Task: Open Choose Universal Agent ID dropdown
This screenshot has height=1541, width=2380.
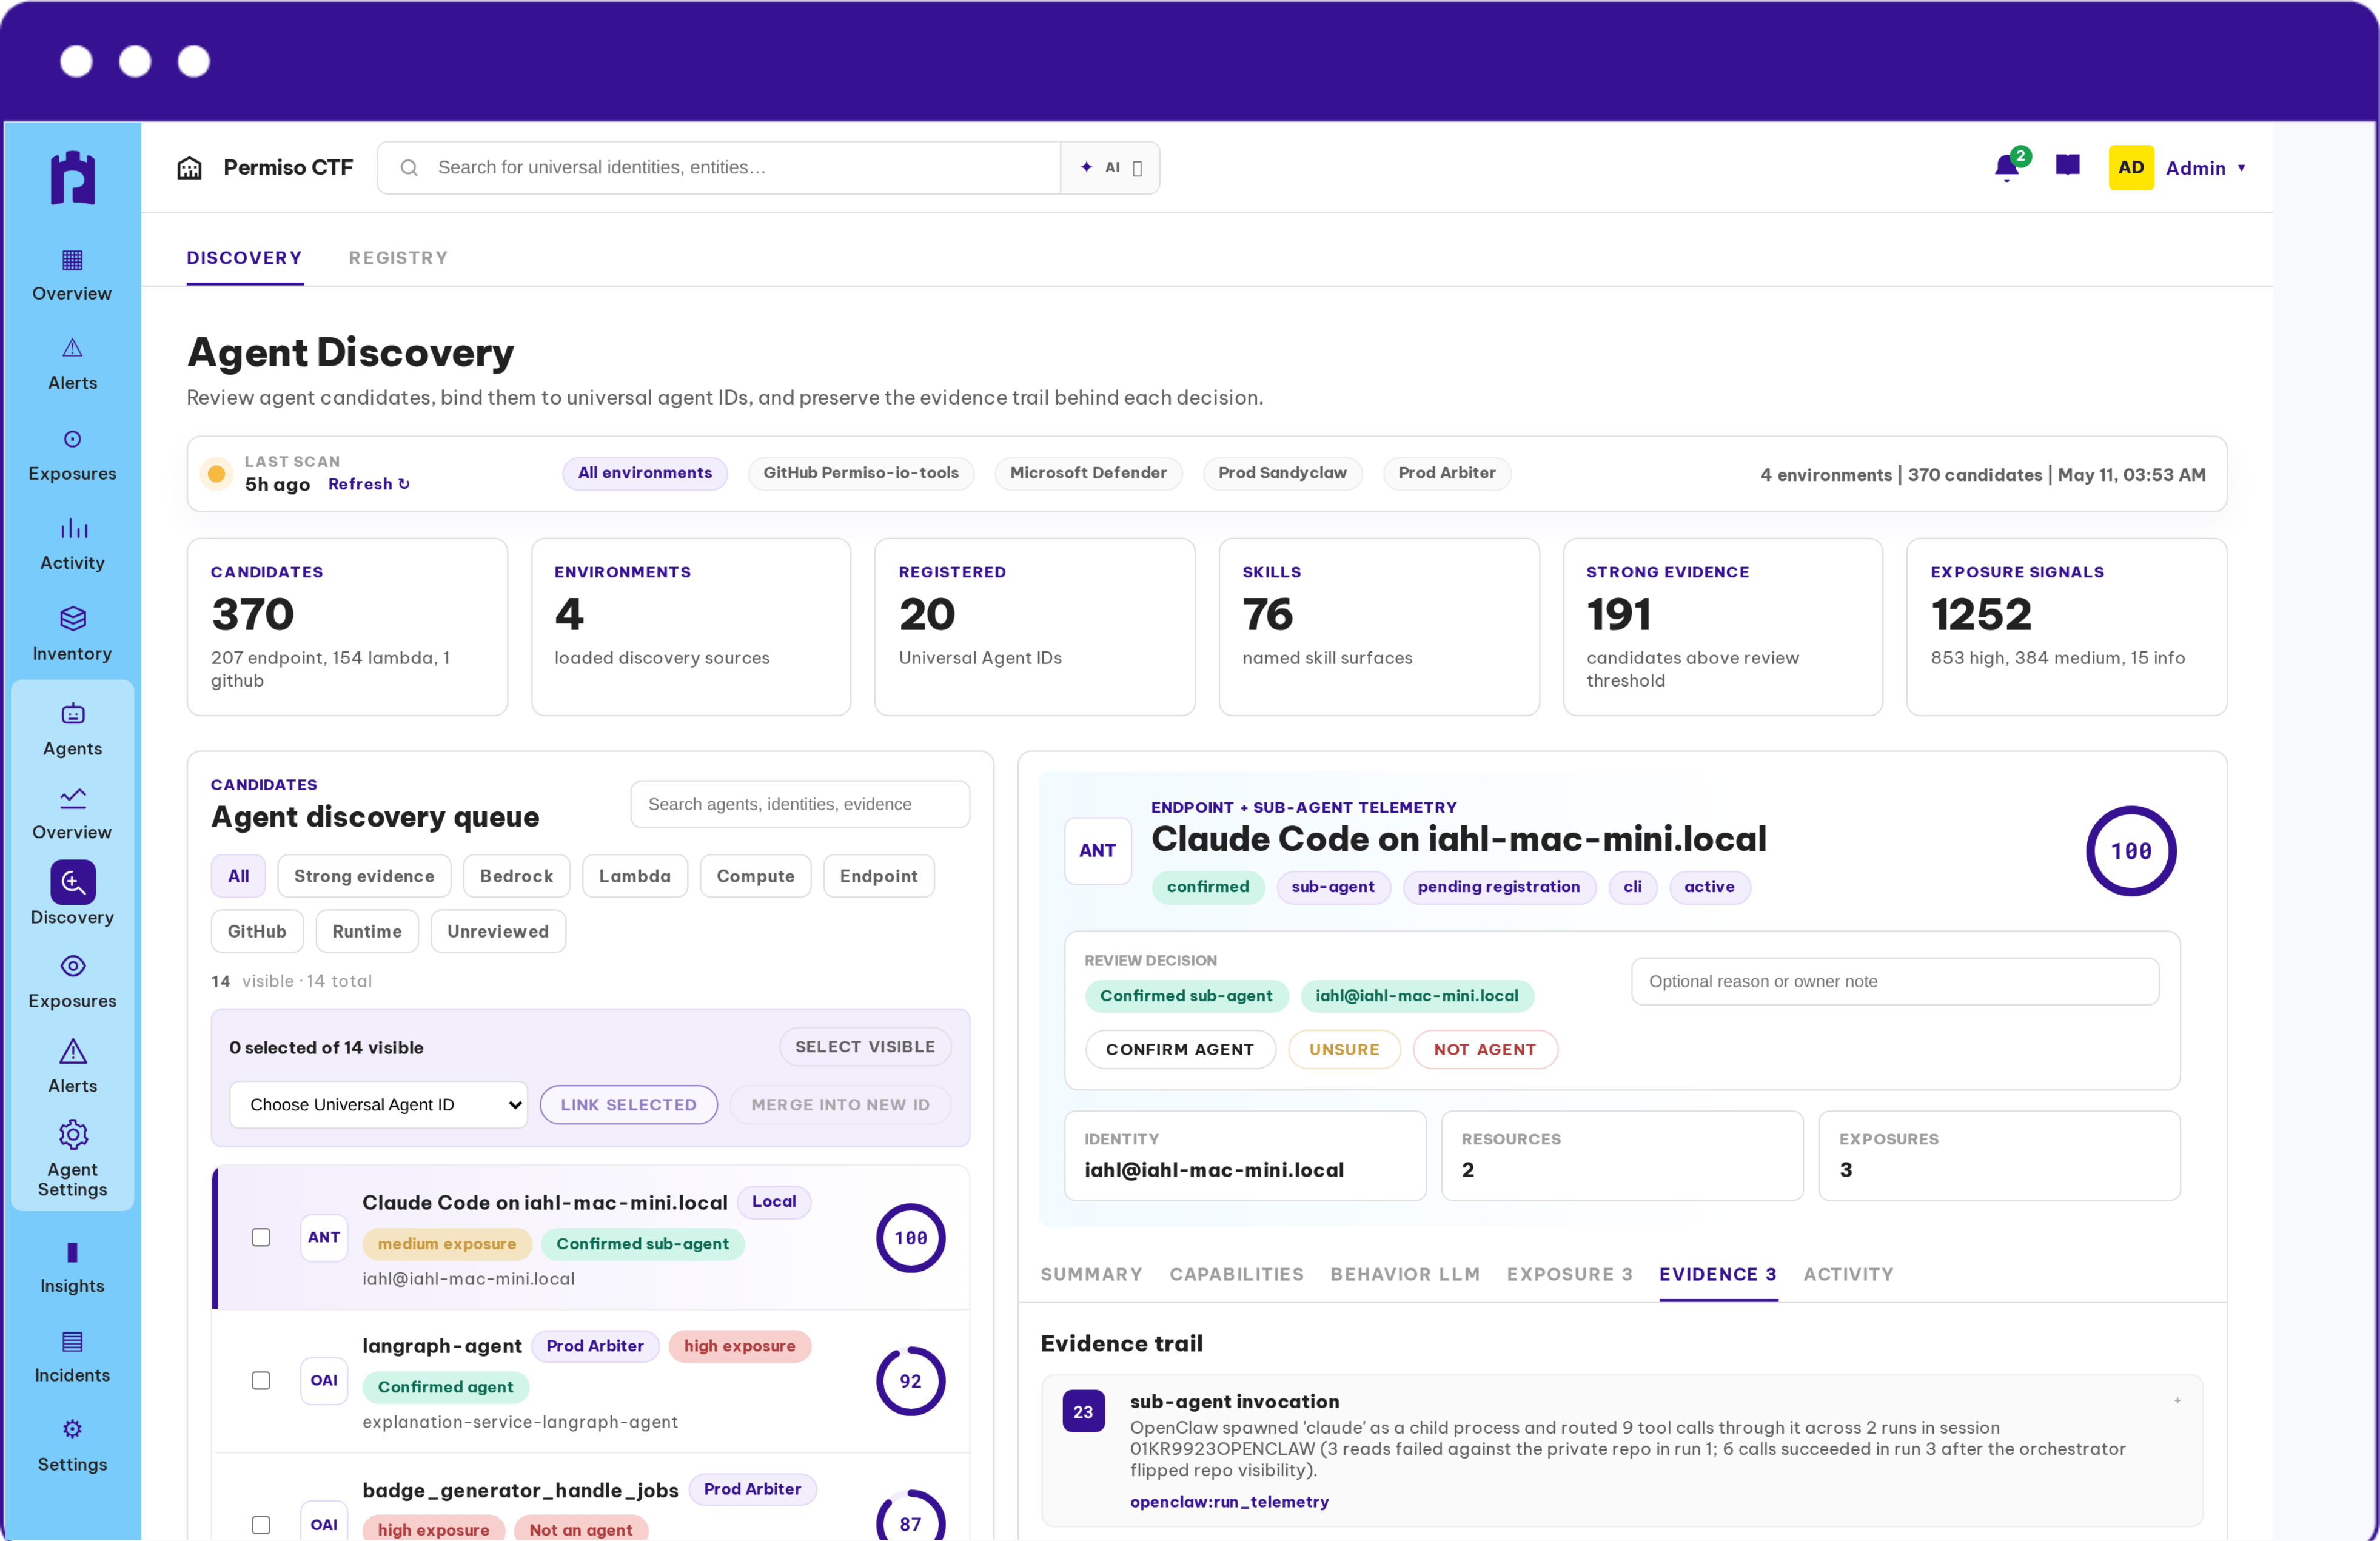Action: point(378,1105)
